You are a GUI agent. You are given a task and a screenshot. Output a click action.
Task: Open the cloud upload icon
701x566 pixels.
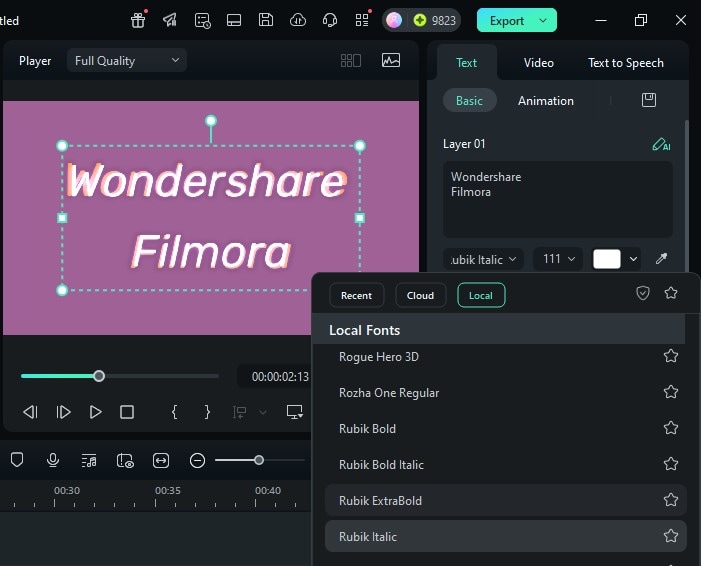(298, 20)
